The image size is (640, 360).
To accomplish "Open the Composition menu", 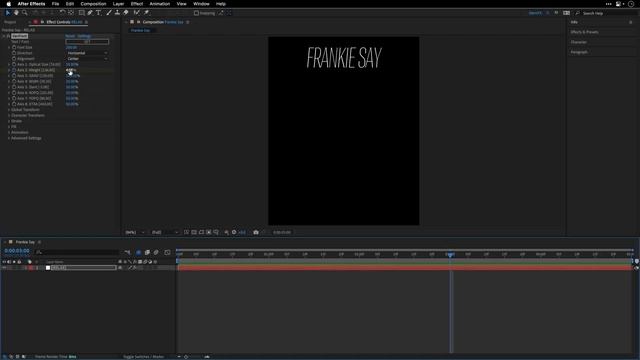I will coord(93,4).
